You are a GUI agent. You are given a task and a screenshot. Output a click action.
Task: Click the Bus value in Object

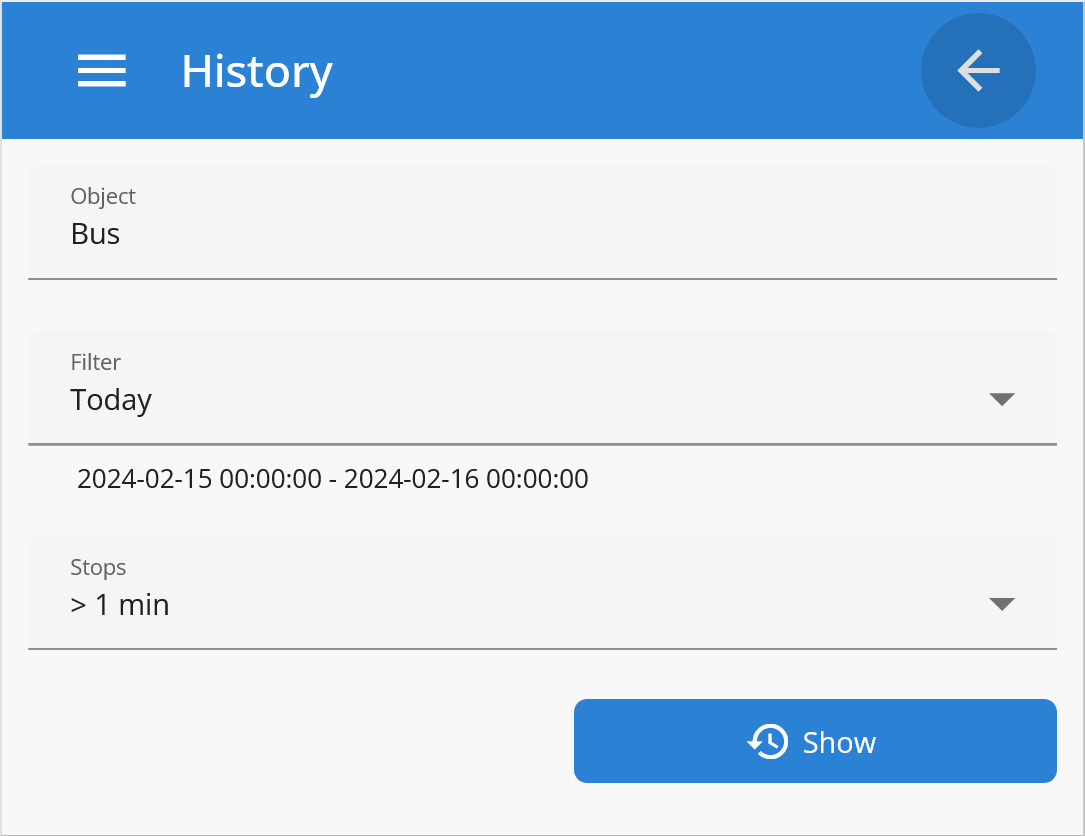[96, 234]
